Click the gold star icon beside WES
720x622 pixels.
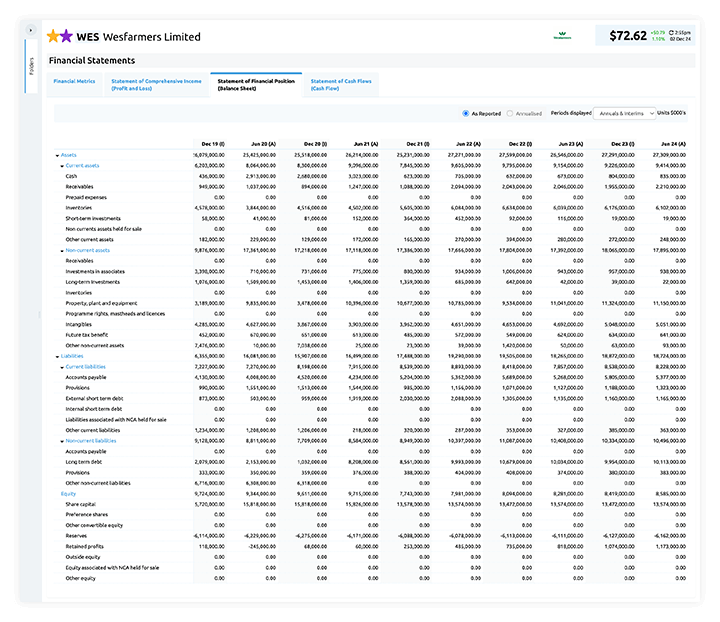(x=53, y=36)
